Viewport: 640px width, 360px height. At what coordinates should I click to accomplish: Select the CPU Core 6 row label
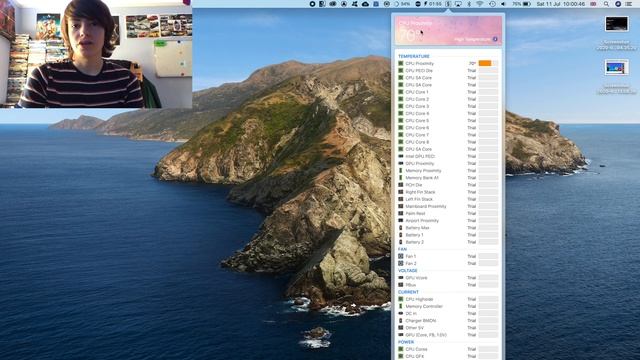(x=417, y=128)
